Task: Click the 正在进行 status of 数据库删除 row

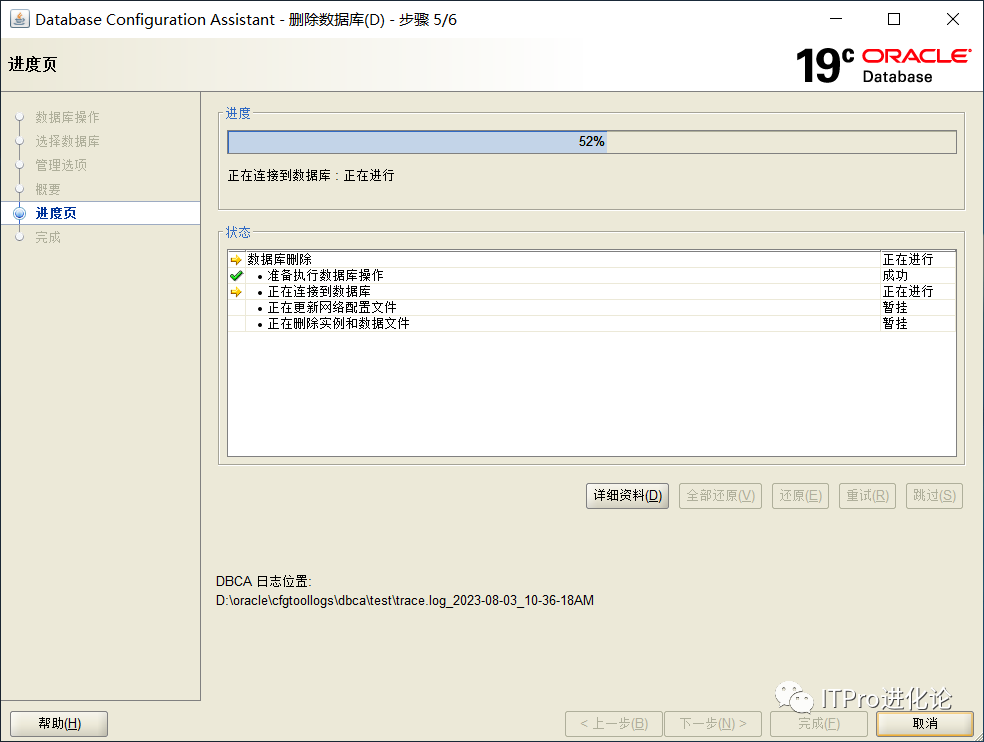Action: point(908,260)
